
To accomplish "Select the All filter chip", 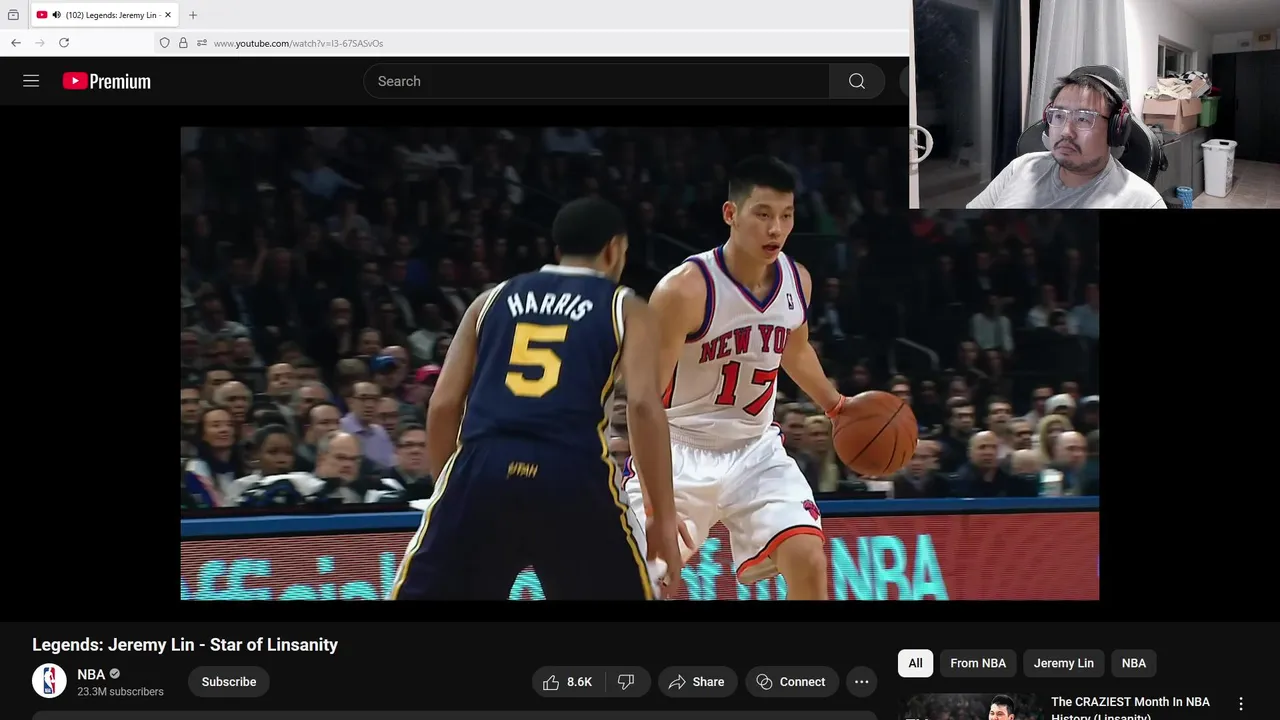I will coord(915,663).
